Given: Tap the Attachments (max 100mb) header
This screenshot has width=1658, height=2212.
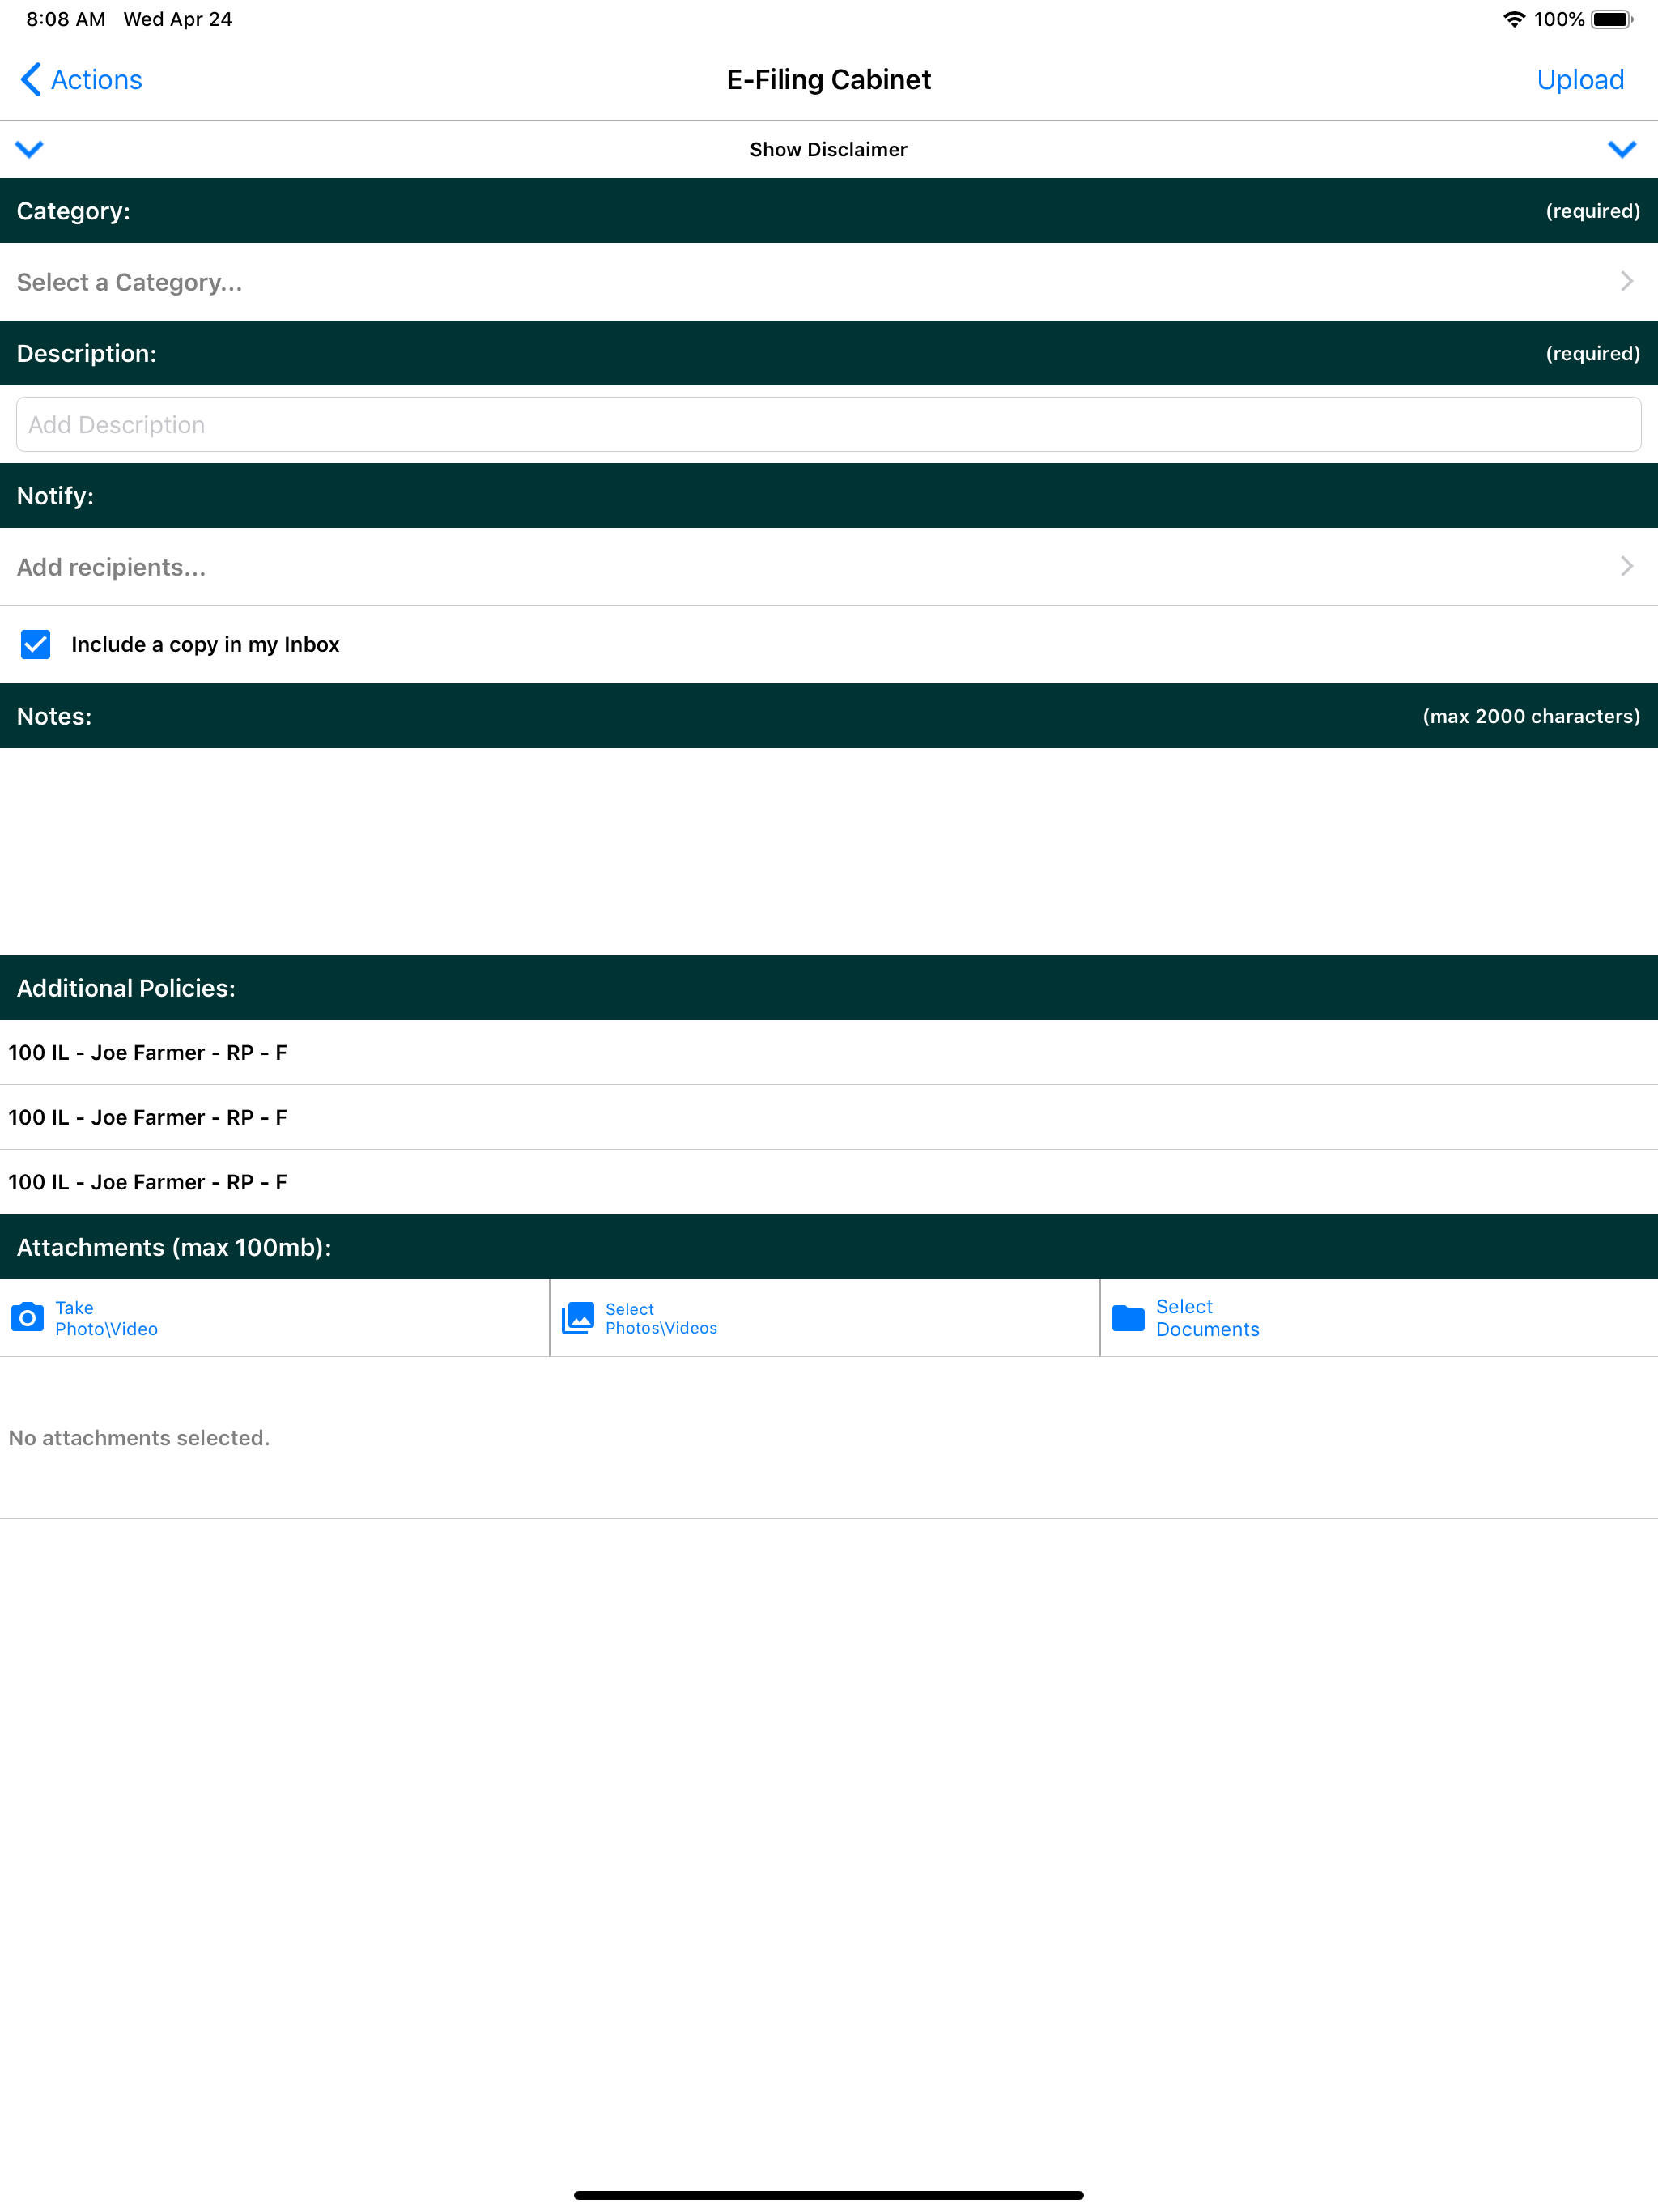Looking at the screenshot, I should 829,1247.
